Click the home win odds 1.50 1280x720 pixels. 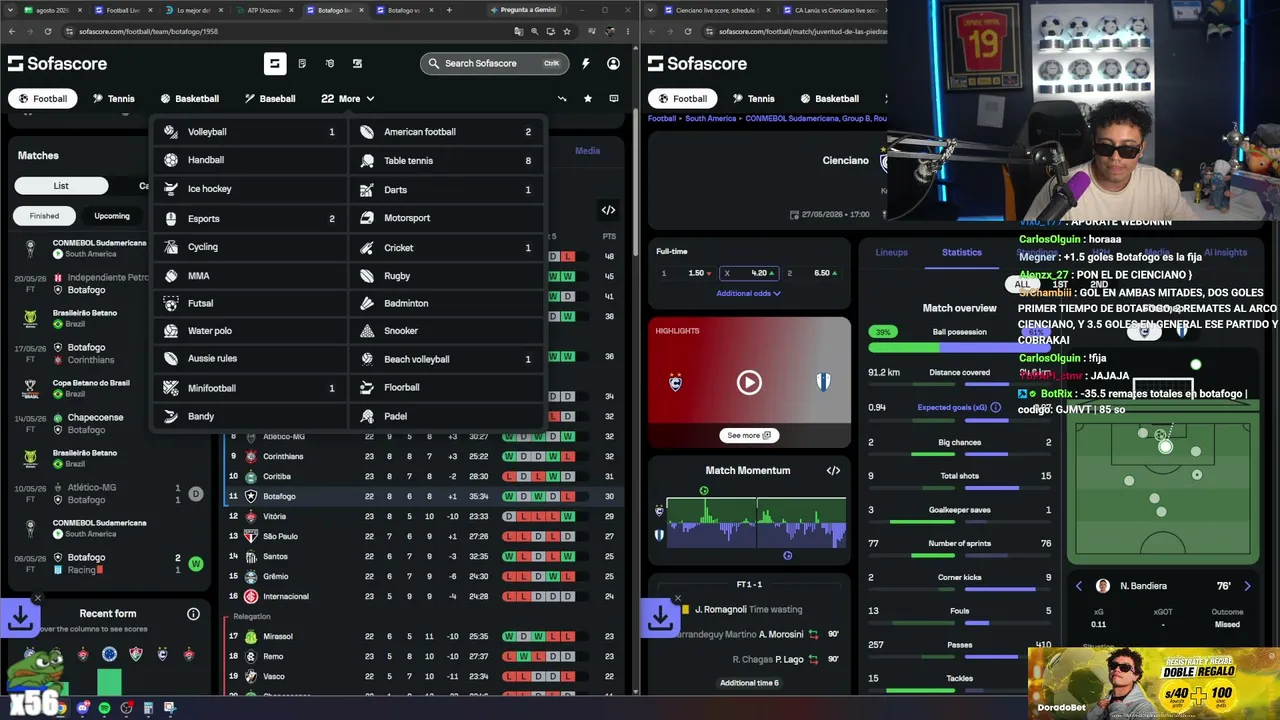686,273
